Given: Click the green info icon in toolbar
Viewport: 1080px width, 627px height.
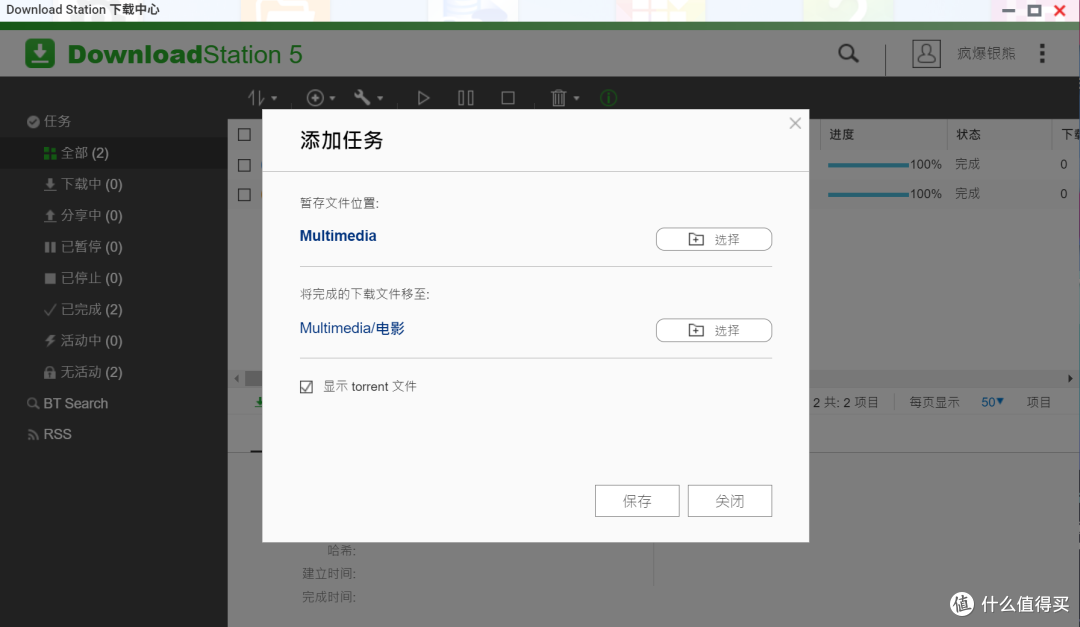Looking at the screenshot, I should click(x=608, y=98).
